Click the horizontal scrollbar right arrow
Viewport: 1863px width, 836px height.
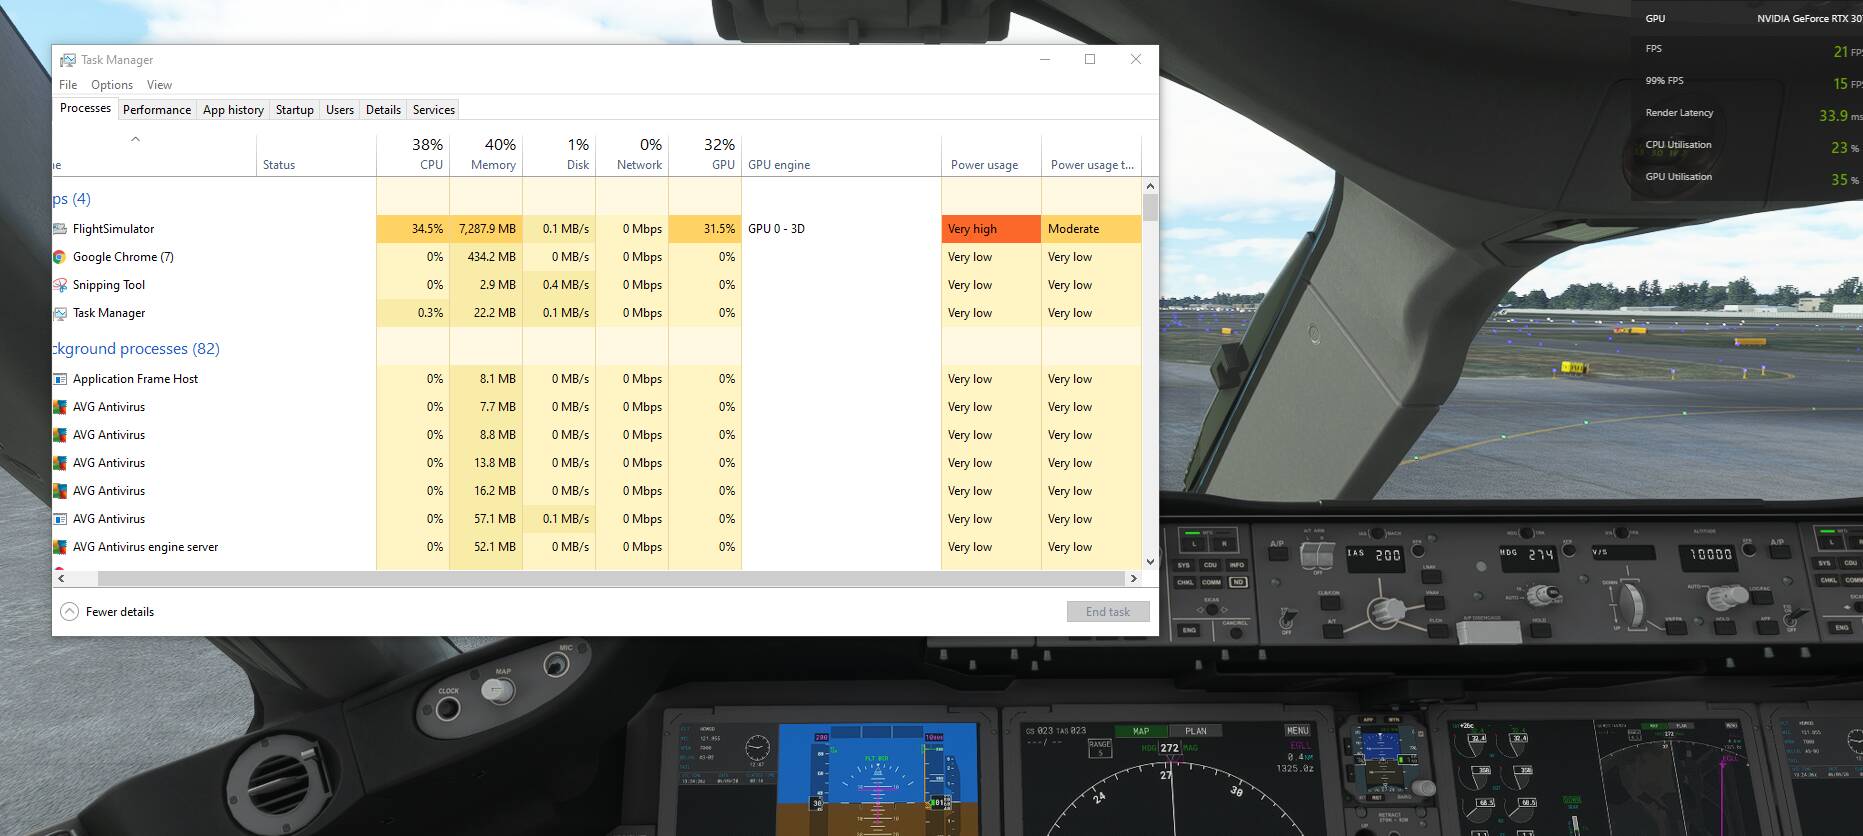point(1133,578)
